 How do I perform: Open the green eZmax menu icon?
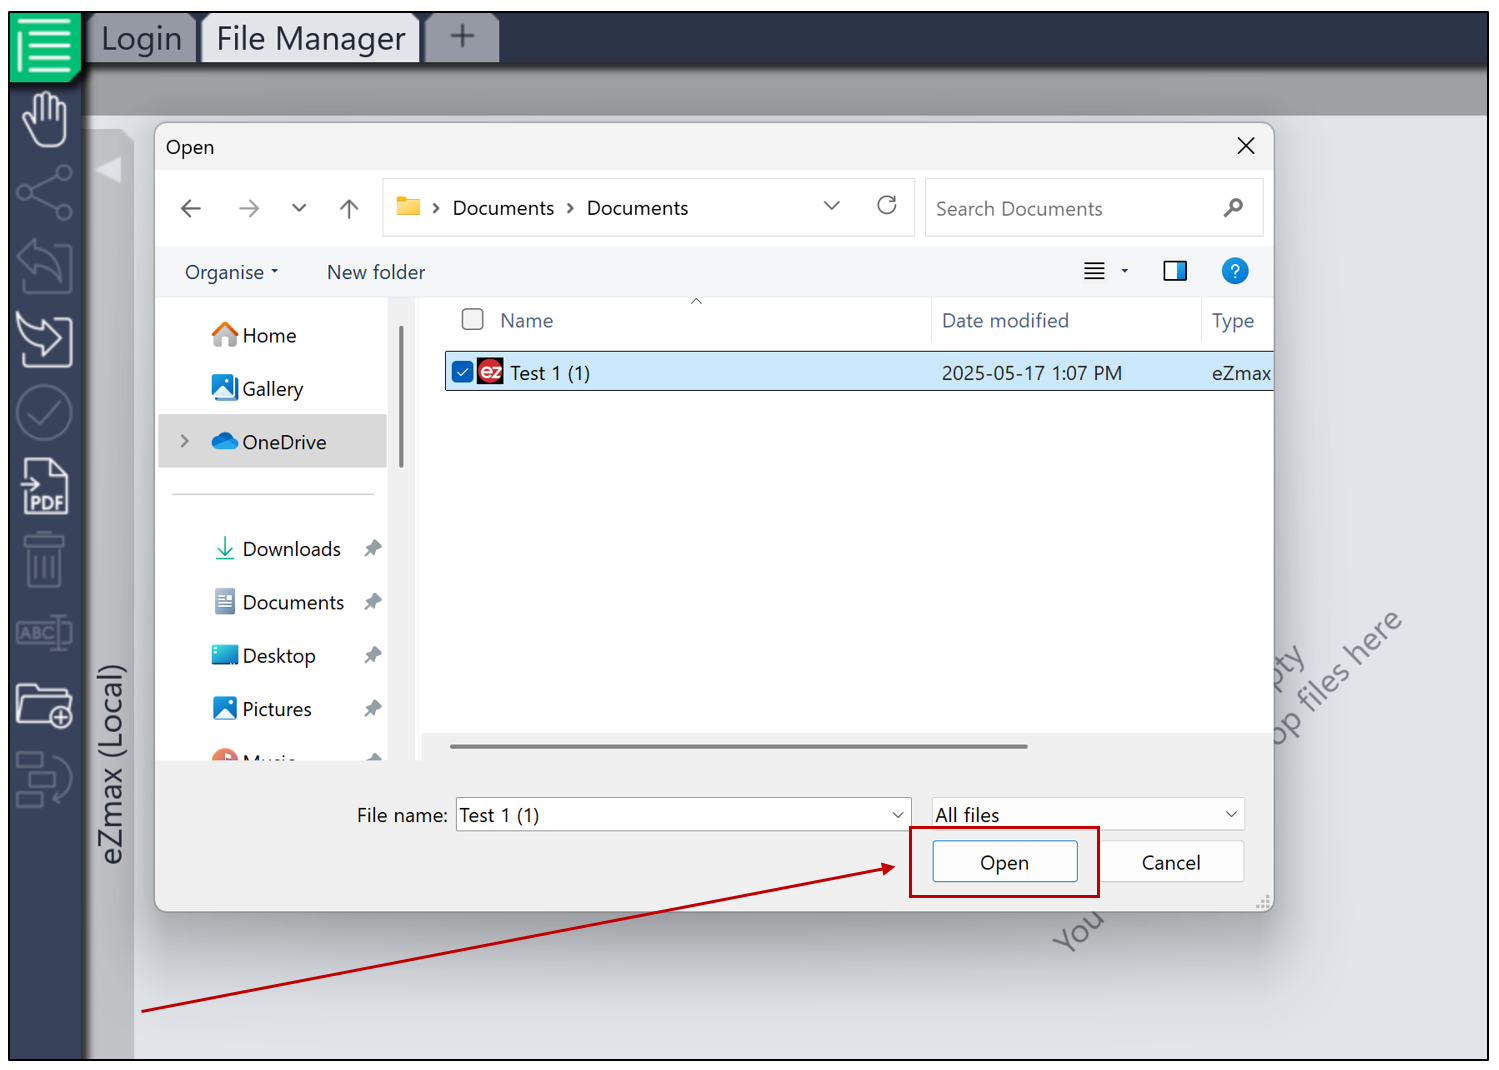pos(45,46)
